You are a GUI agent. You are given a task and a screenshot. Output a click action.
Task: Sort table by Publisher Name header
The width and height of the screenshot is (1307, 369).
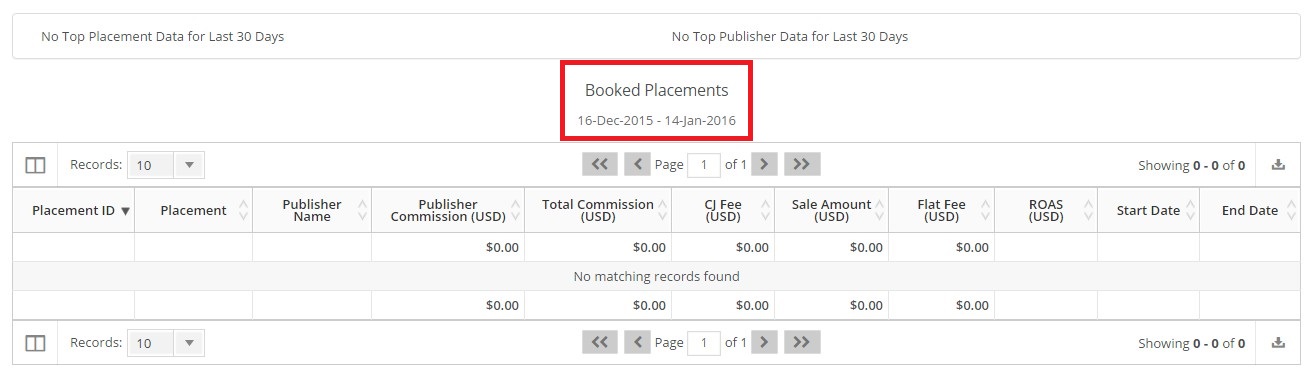(x=312, y=210)
